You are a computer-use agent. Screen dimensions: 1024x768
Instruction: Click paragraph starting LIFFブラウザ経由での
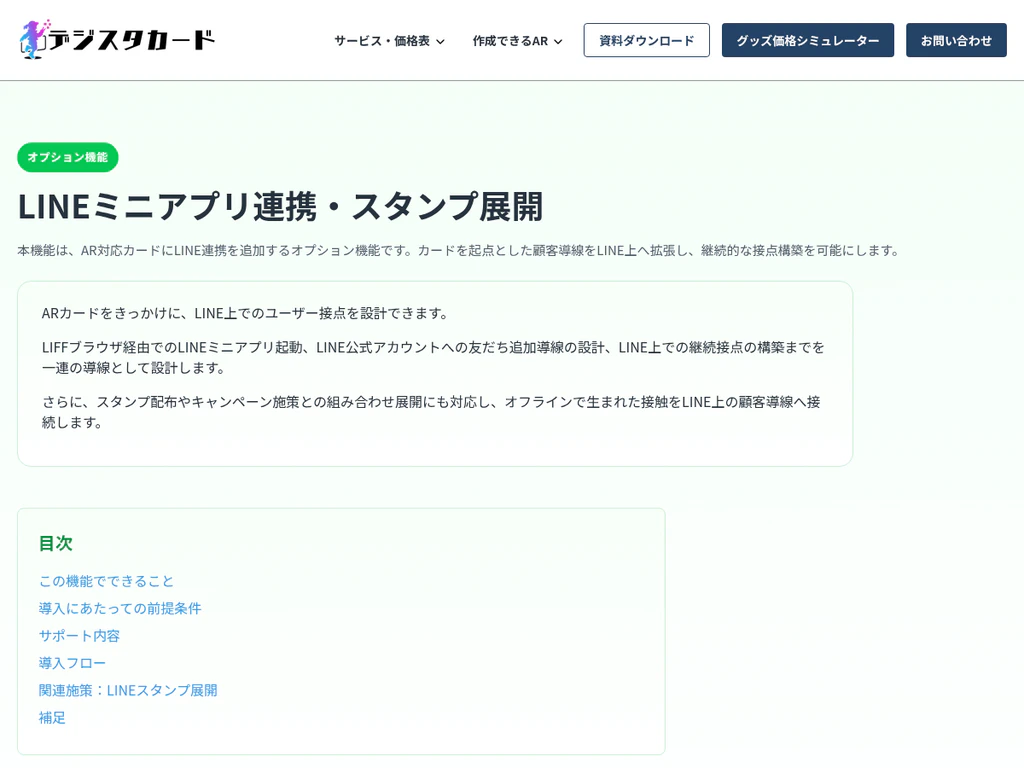(x=433, y=357)
